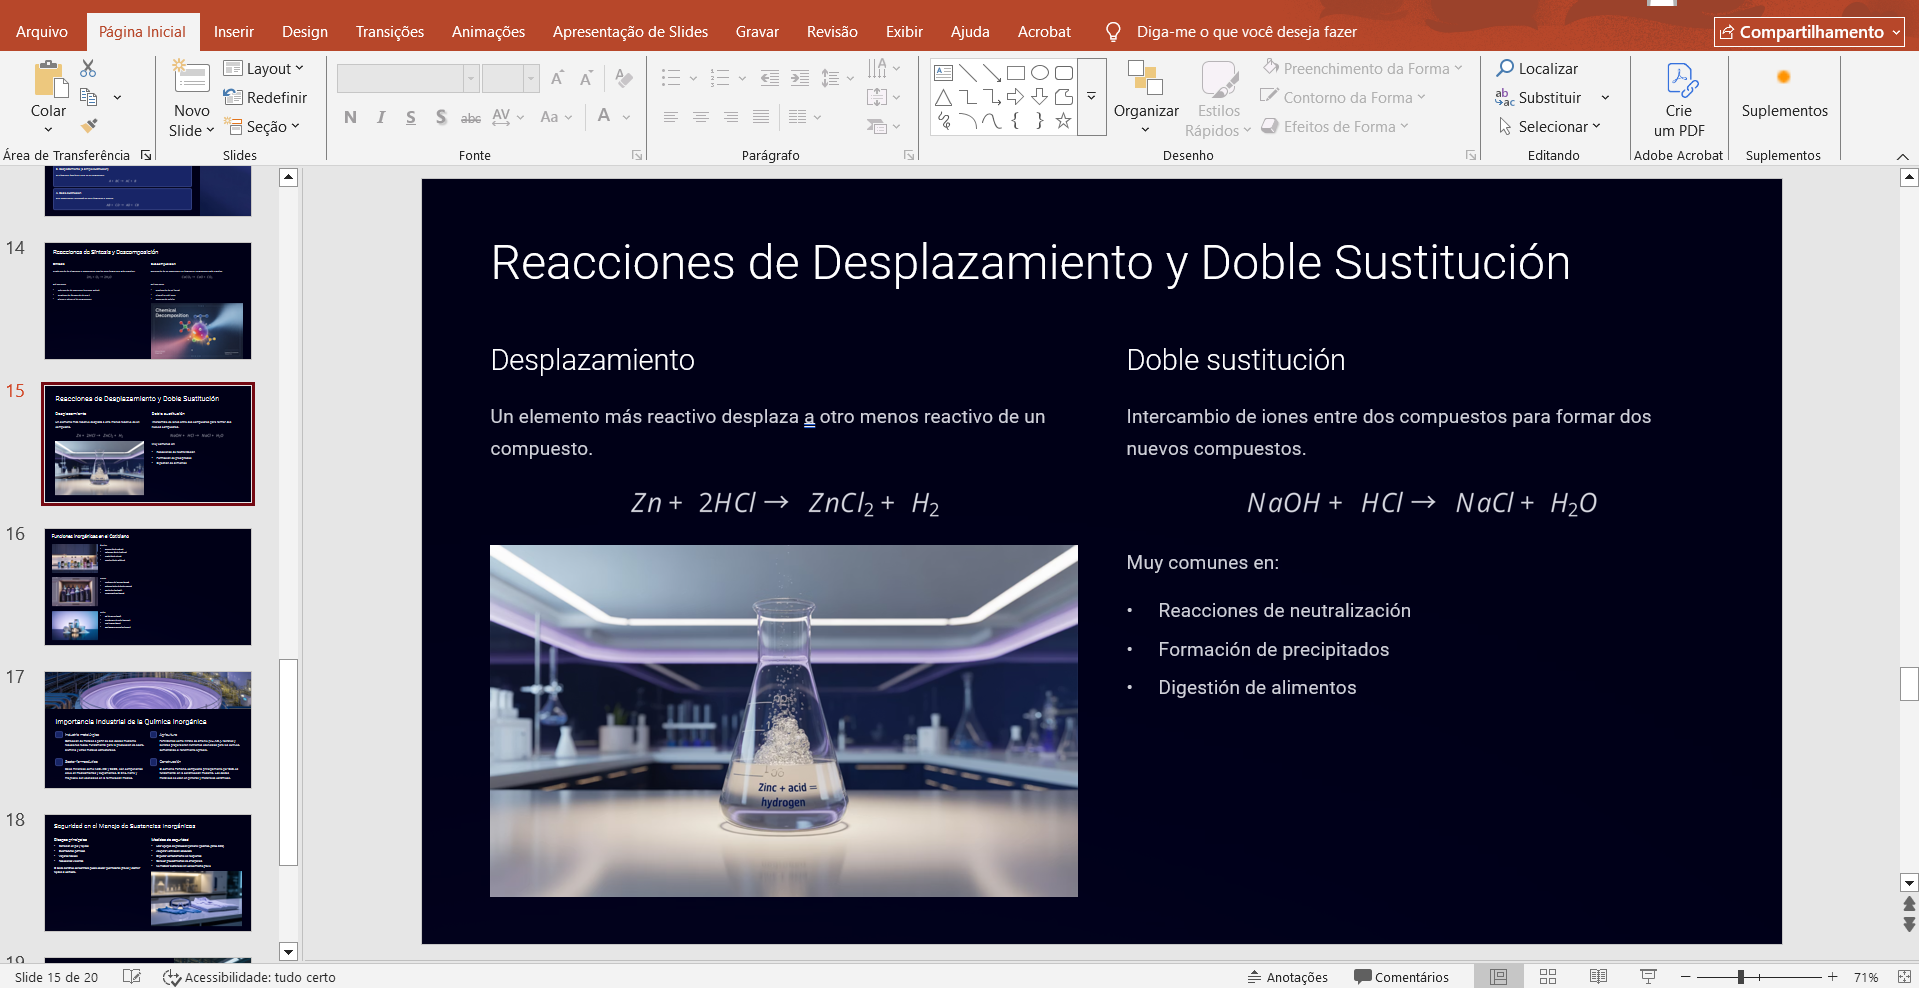Adjust the zoom slider handle
The width and height of the screenshot is (1919, 988).
(1741, 977)
